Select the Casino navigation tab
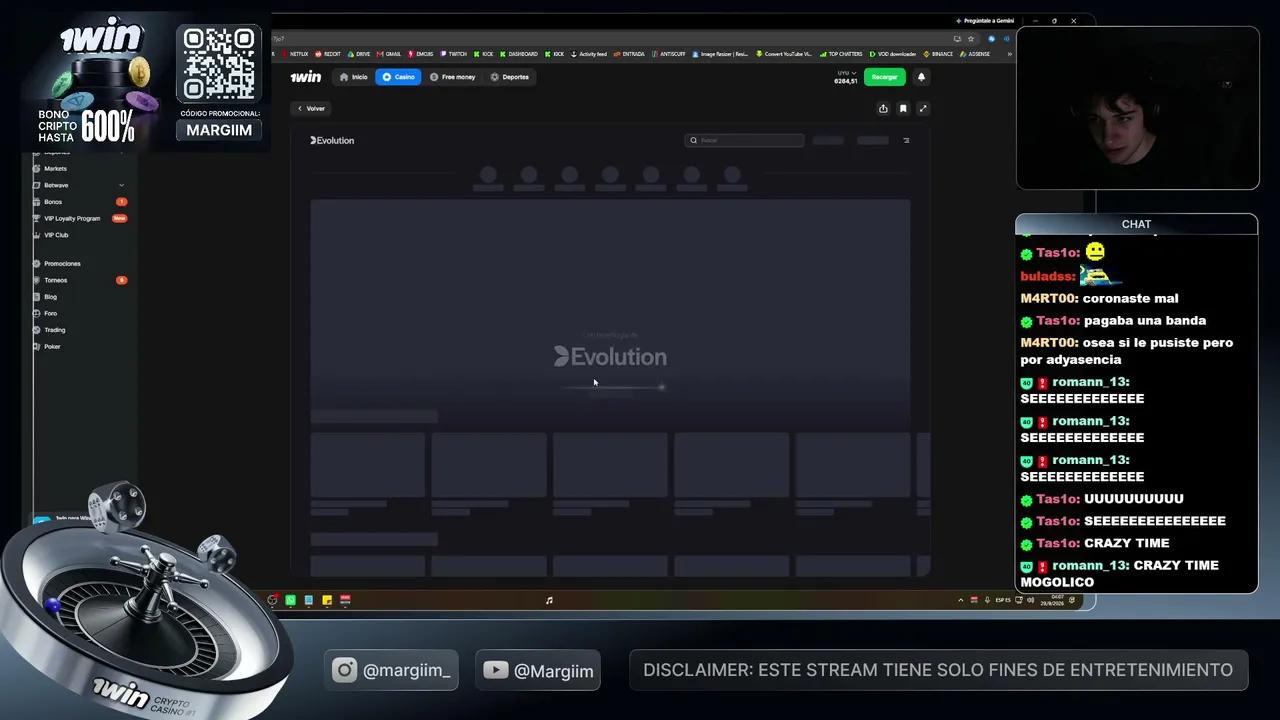 click(398, 77)
